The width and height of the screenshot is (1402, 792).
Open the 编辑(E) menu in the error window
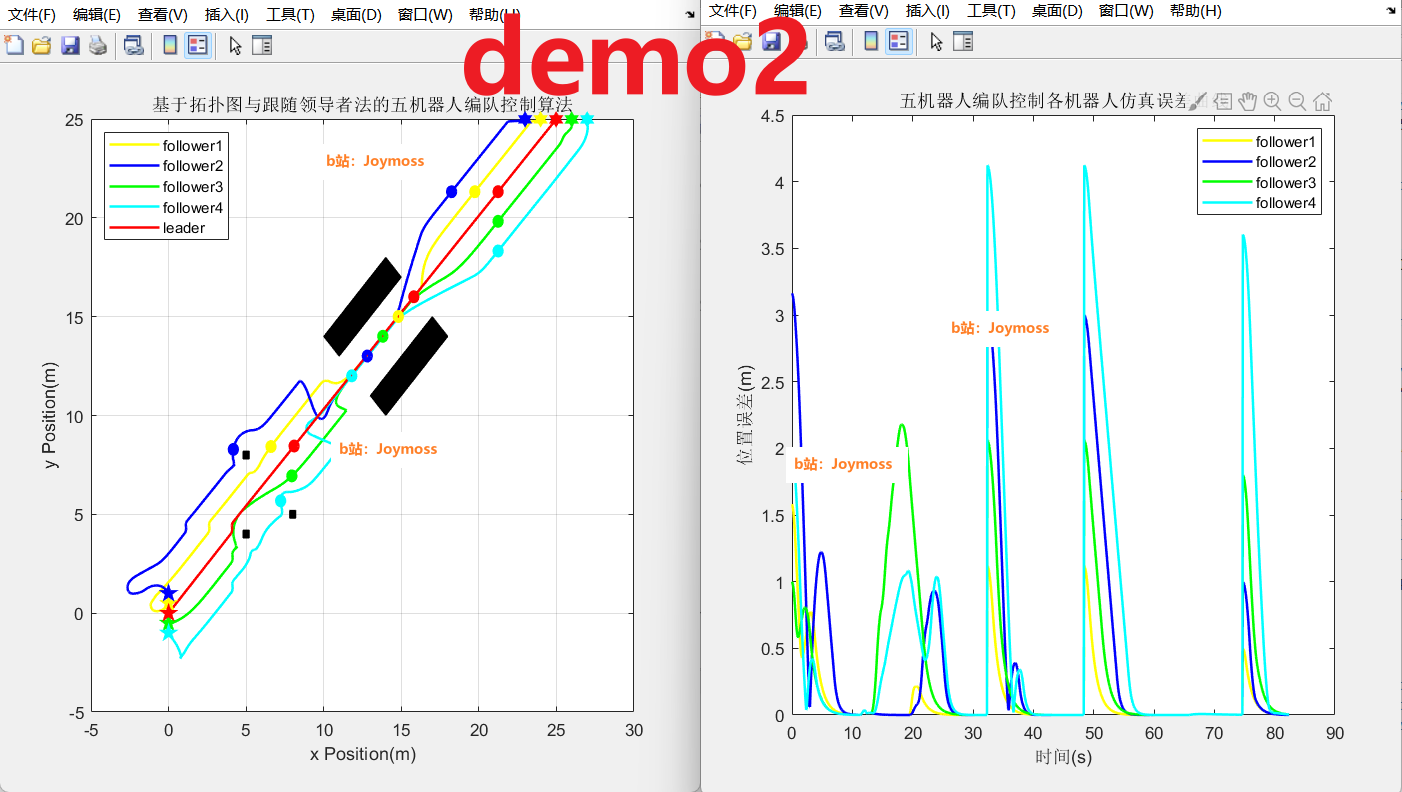coord(798,11)
